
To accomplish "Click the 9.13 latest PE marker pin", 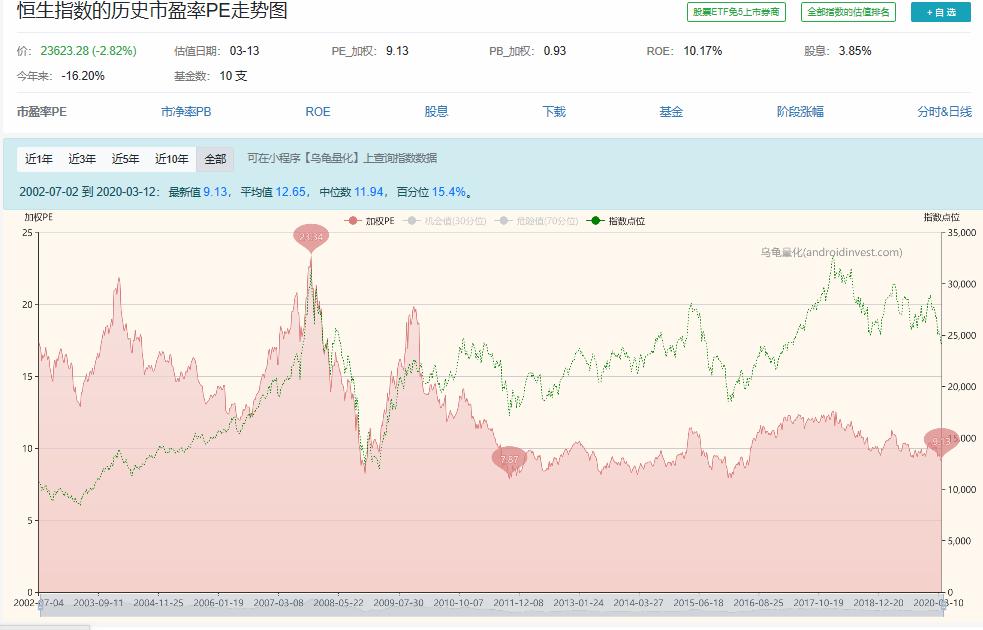I will coord(941,441).
